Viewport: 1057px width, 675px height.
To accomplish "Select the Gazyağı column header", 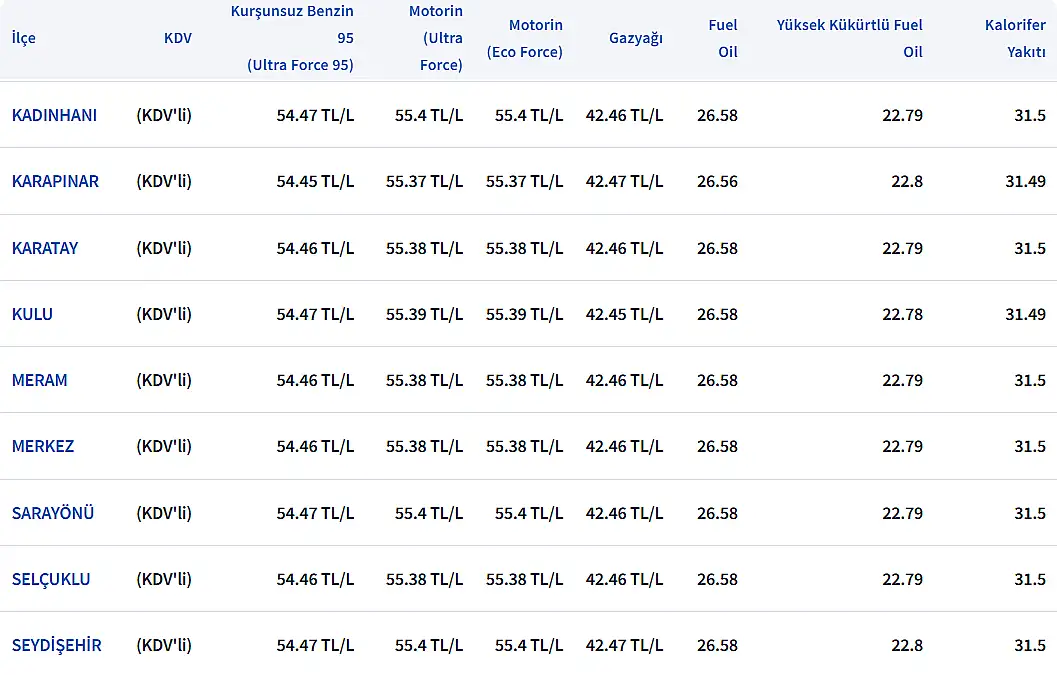I will [635, 38].
